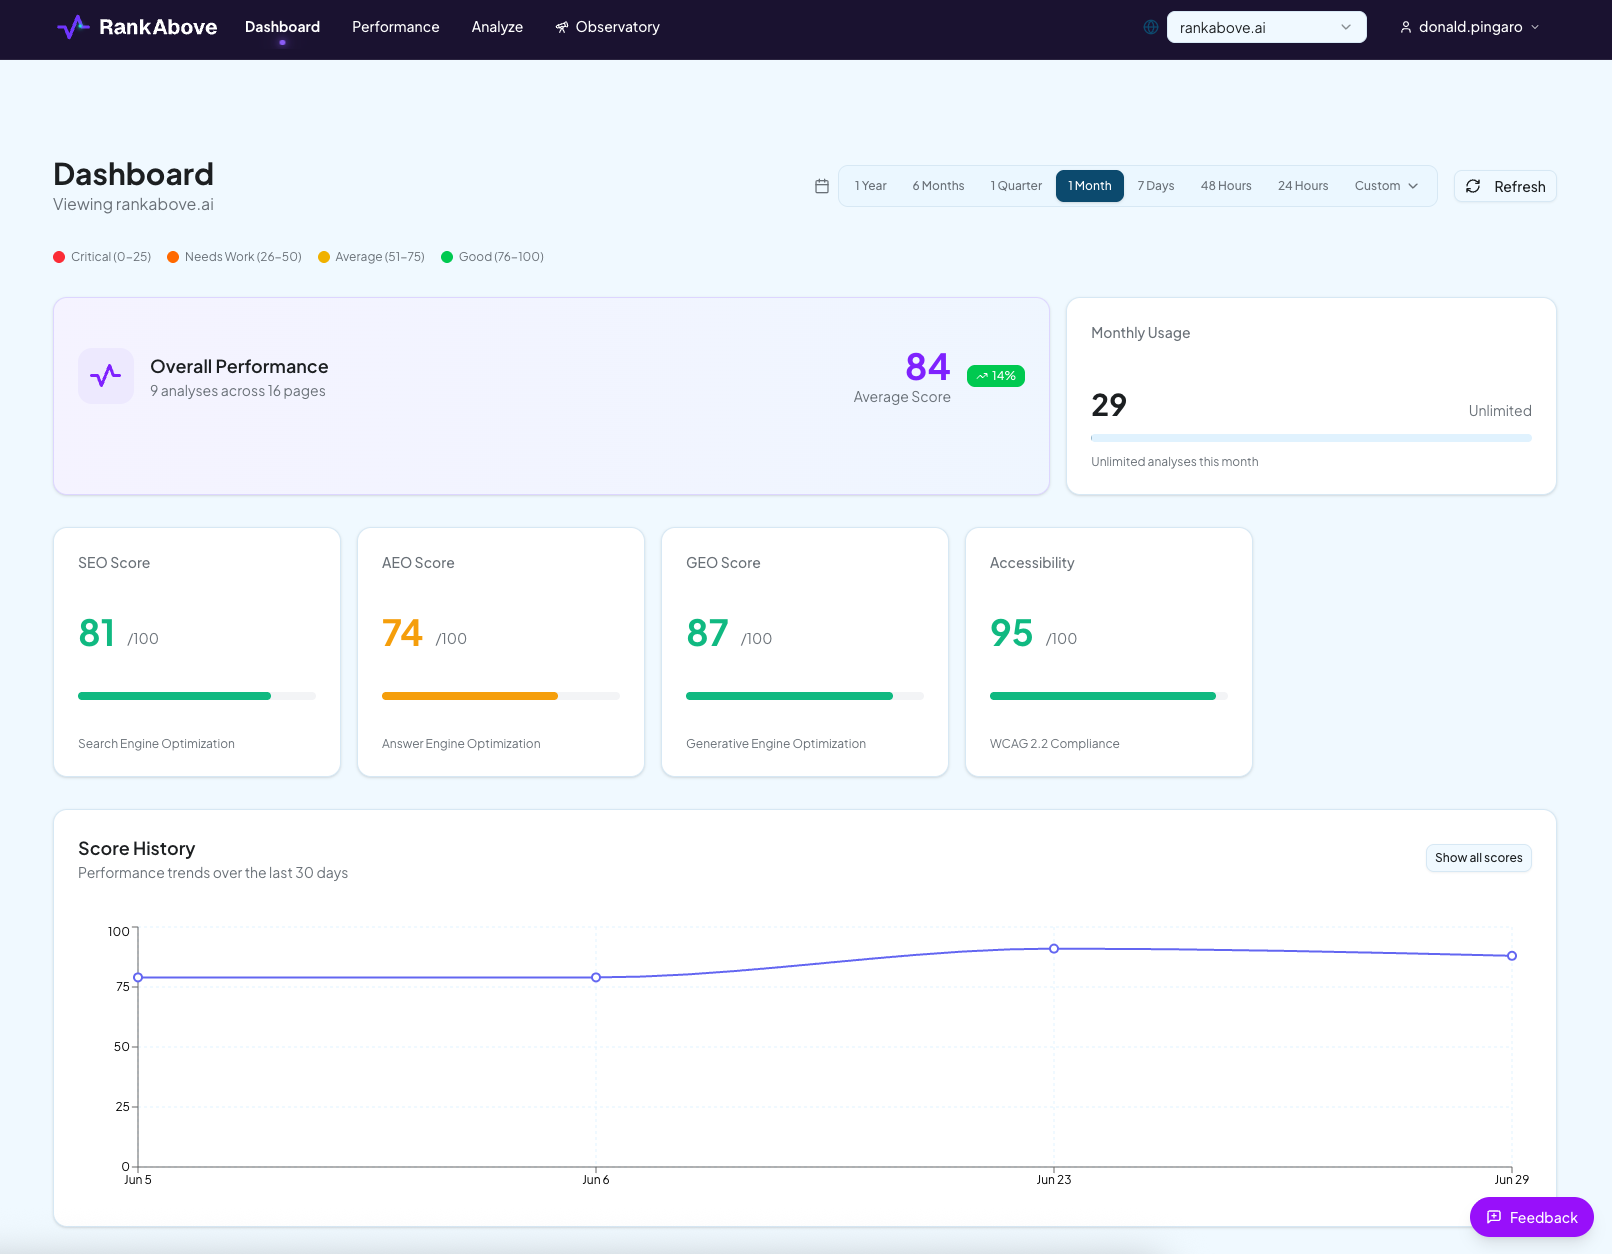Click the RankAbove pulse logo icon
The image size is (1612, 1254).
coord(73,27)
